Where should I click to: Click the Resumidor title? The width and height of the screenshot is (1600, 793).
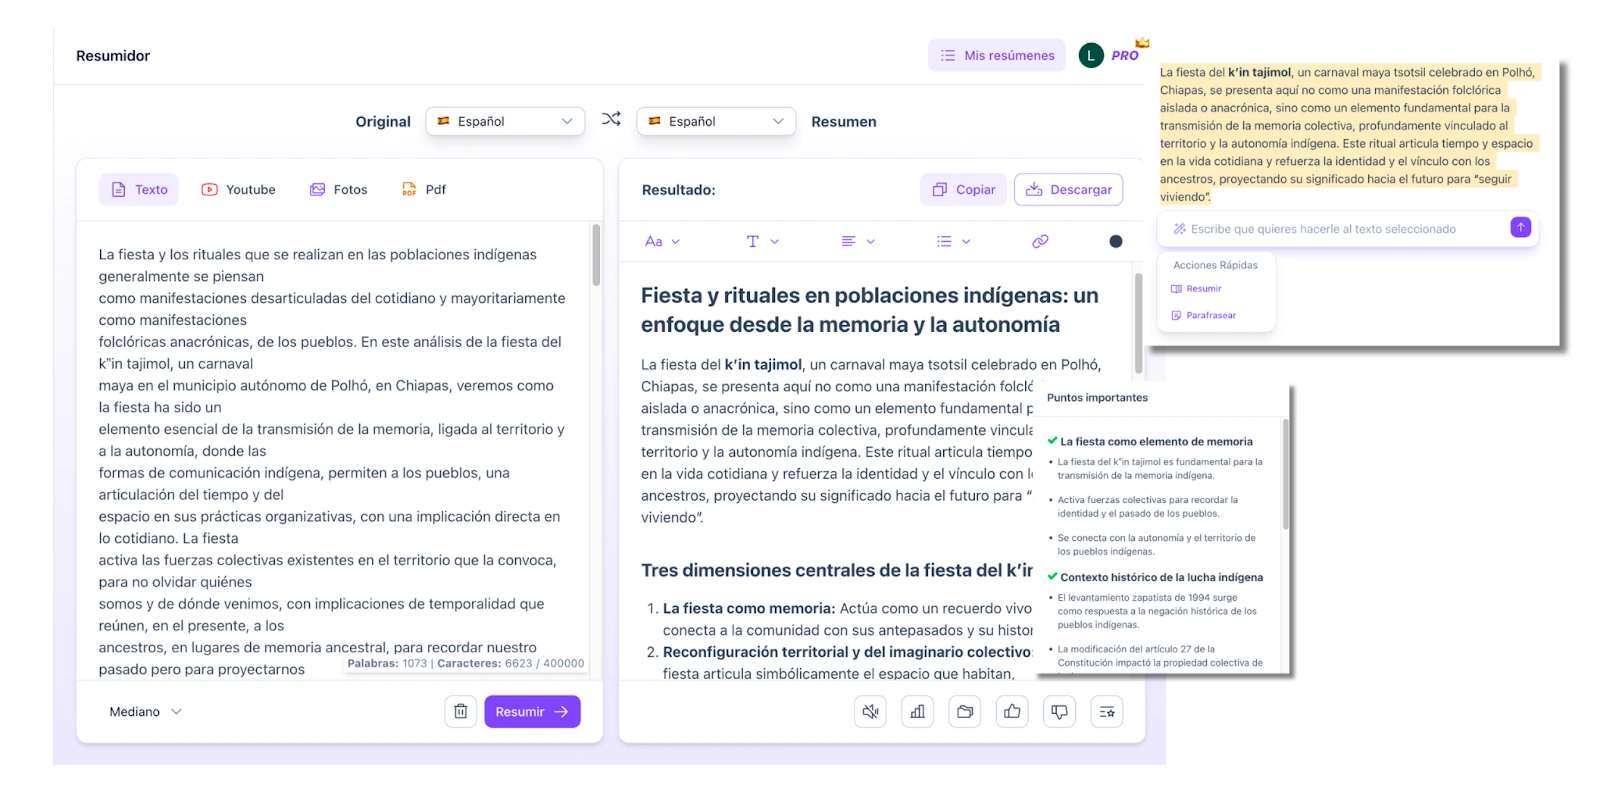pos(113,56)
